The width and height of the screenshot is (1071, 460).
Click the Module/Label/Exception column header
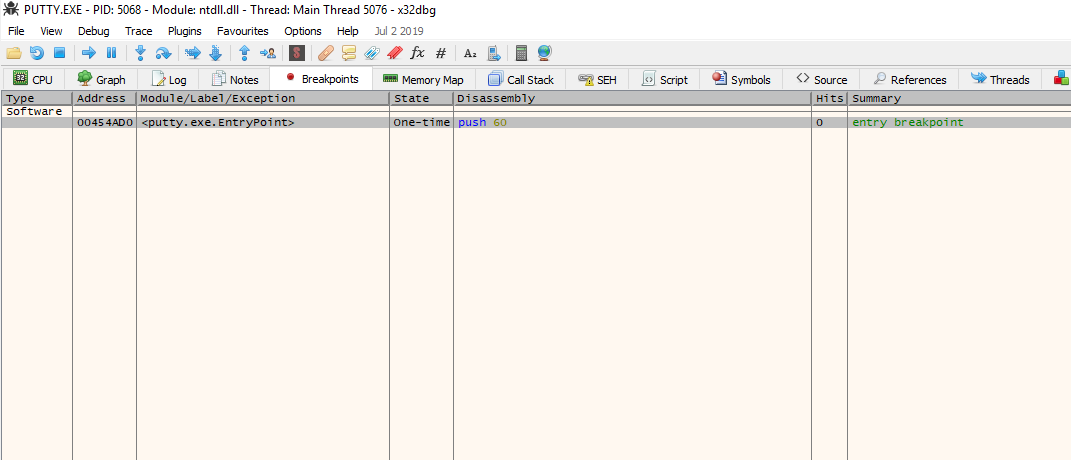coord(263,98)
